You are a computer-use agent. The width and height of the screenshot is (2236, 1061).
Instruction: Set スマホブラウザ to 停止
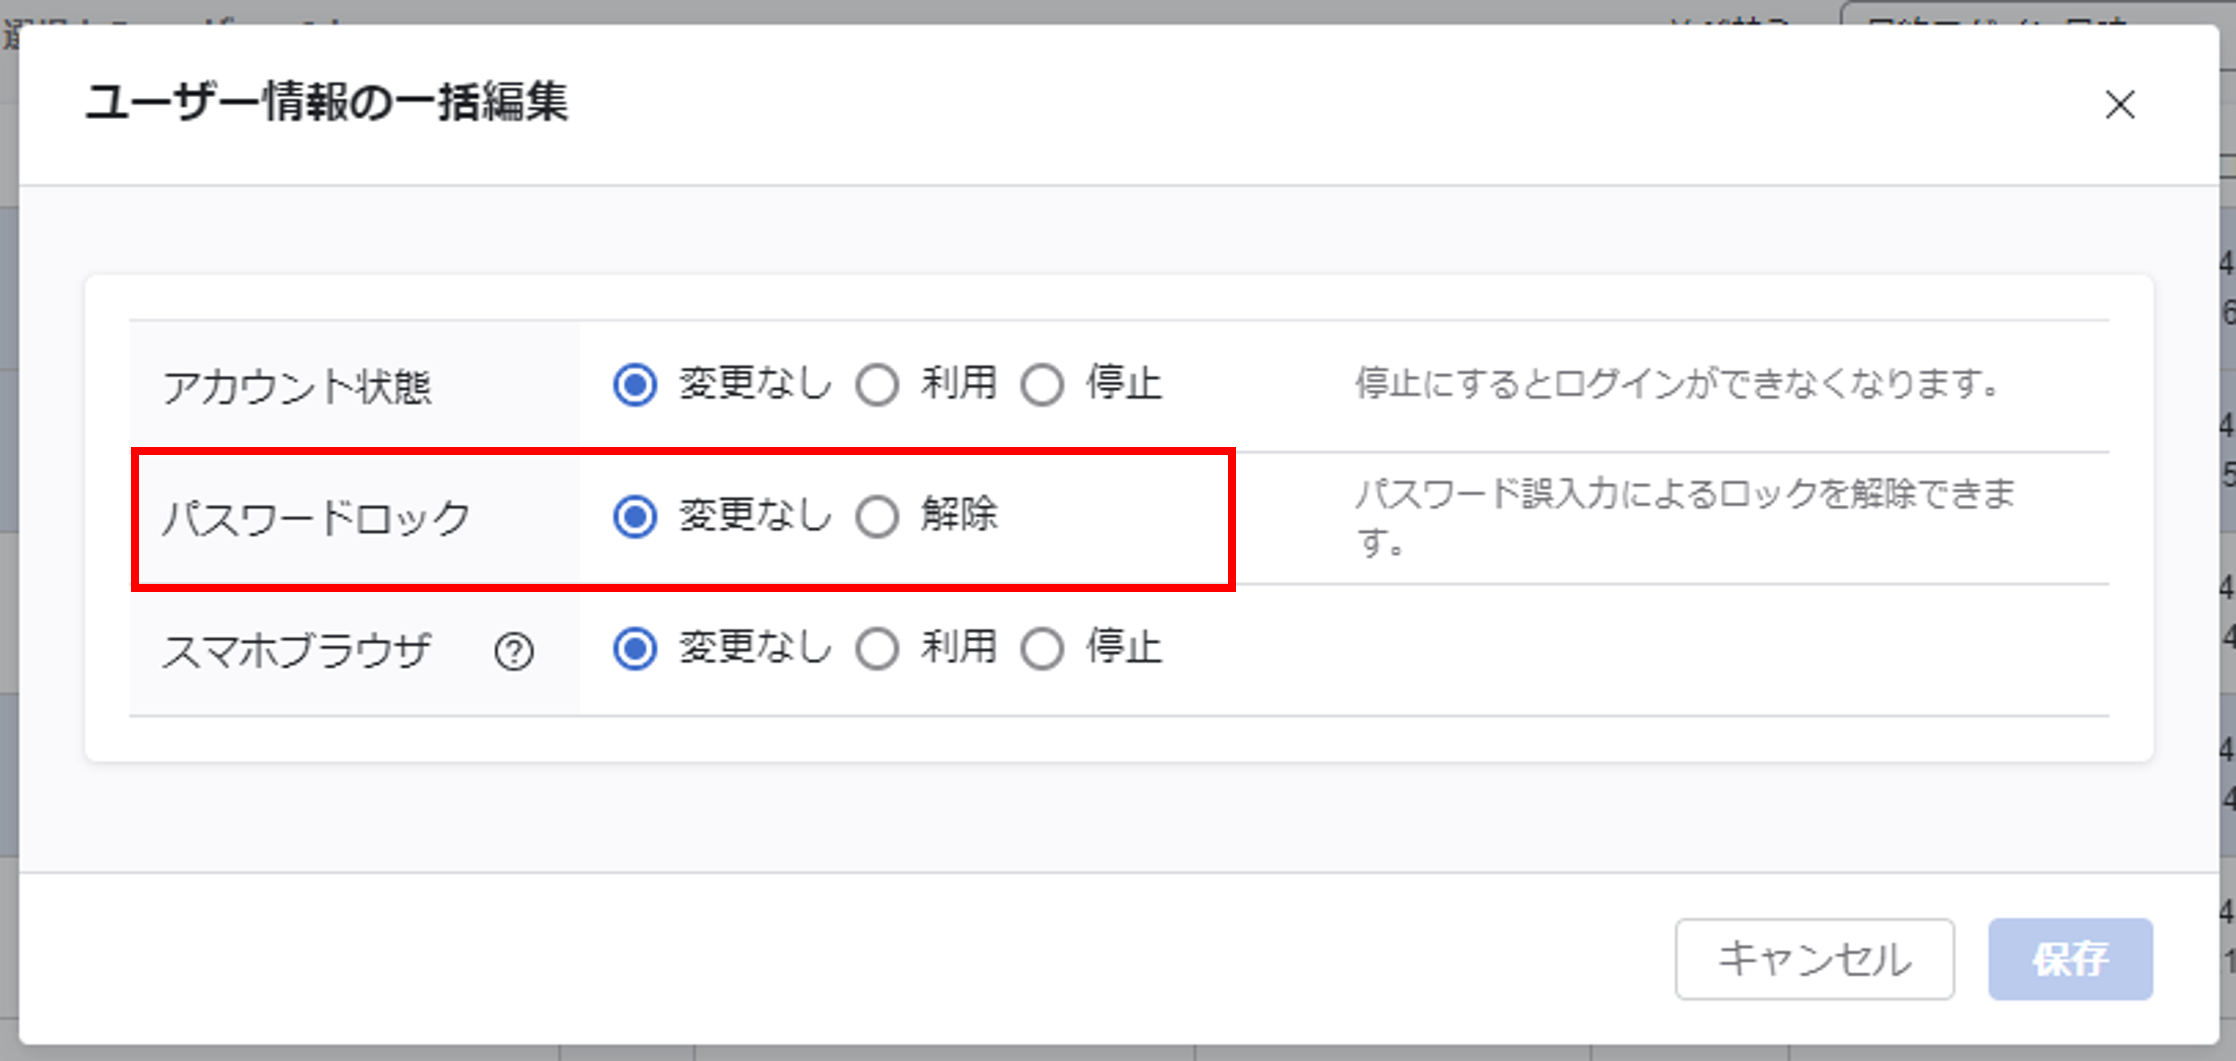pos(1043,649)
